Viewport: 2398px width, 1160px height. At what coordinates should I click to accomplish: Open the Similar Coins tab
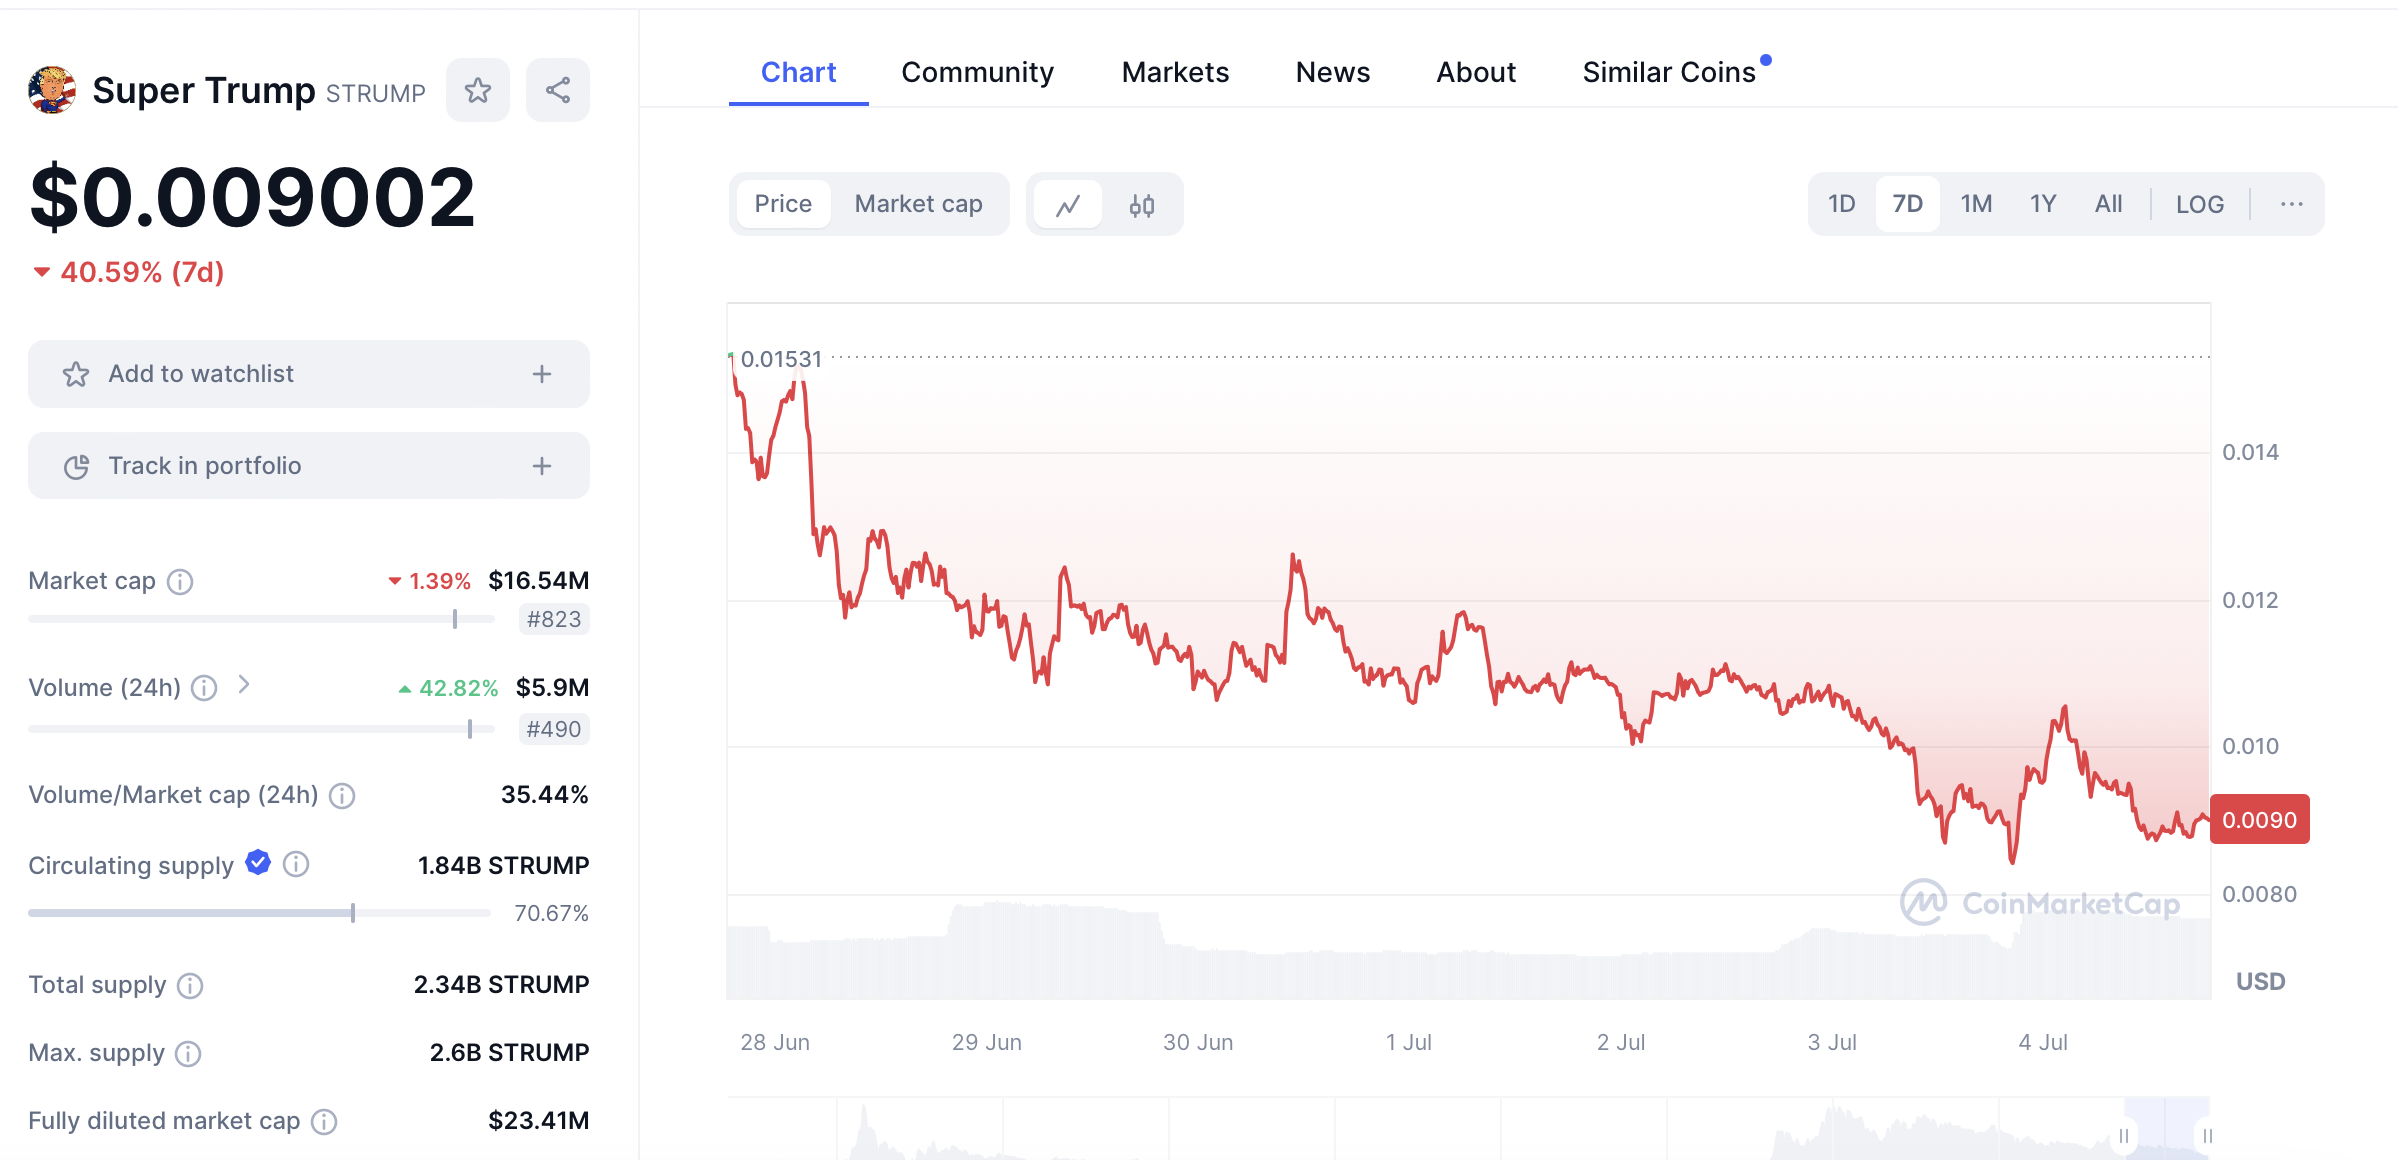click(1669, 72)
